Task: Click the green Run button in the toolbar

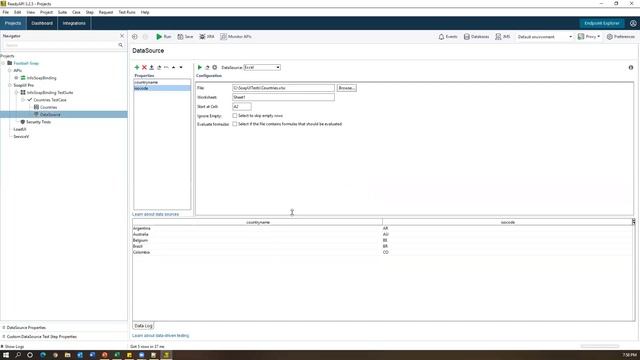Action: [164, 37]
